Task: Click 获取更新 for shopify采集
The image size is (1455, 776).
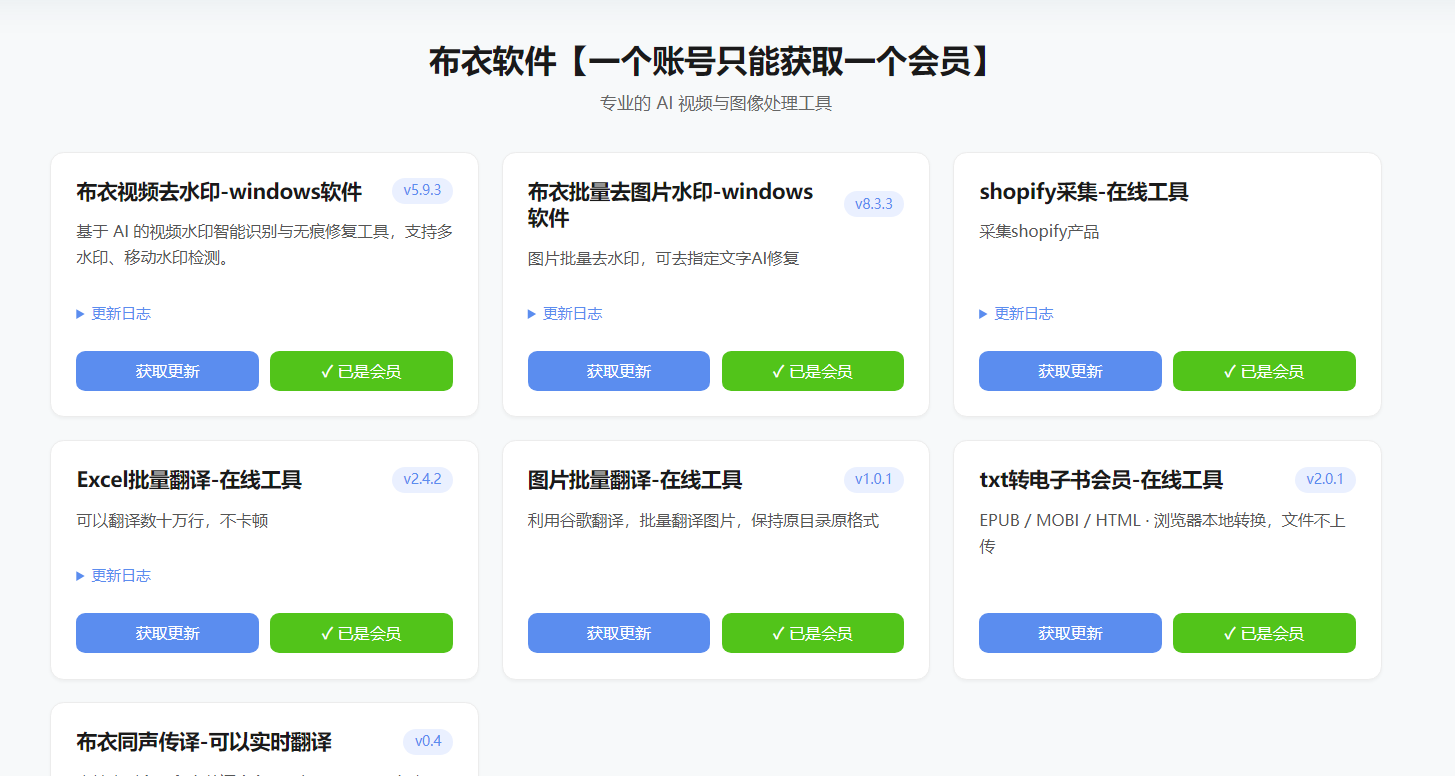Action: pyautogui.click(x=1070, y=371)
